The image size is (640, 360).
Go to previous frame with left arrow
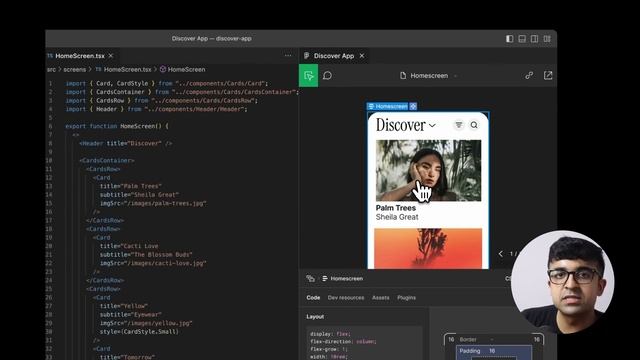click(500, 253)
